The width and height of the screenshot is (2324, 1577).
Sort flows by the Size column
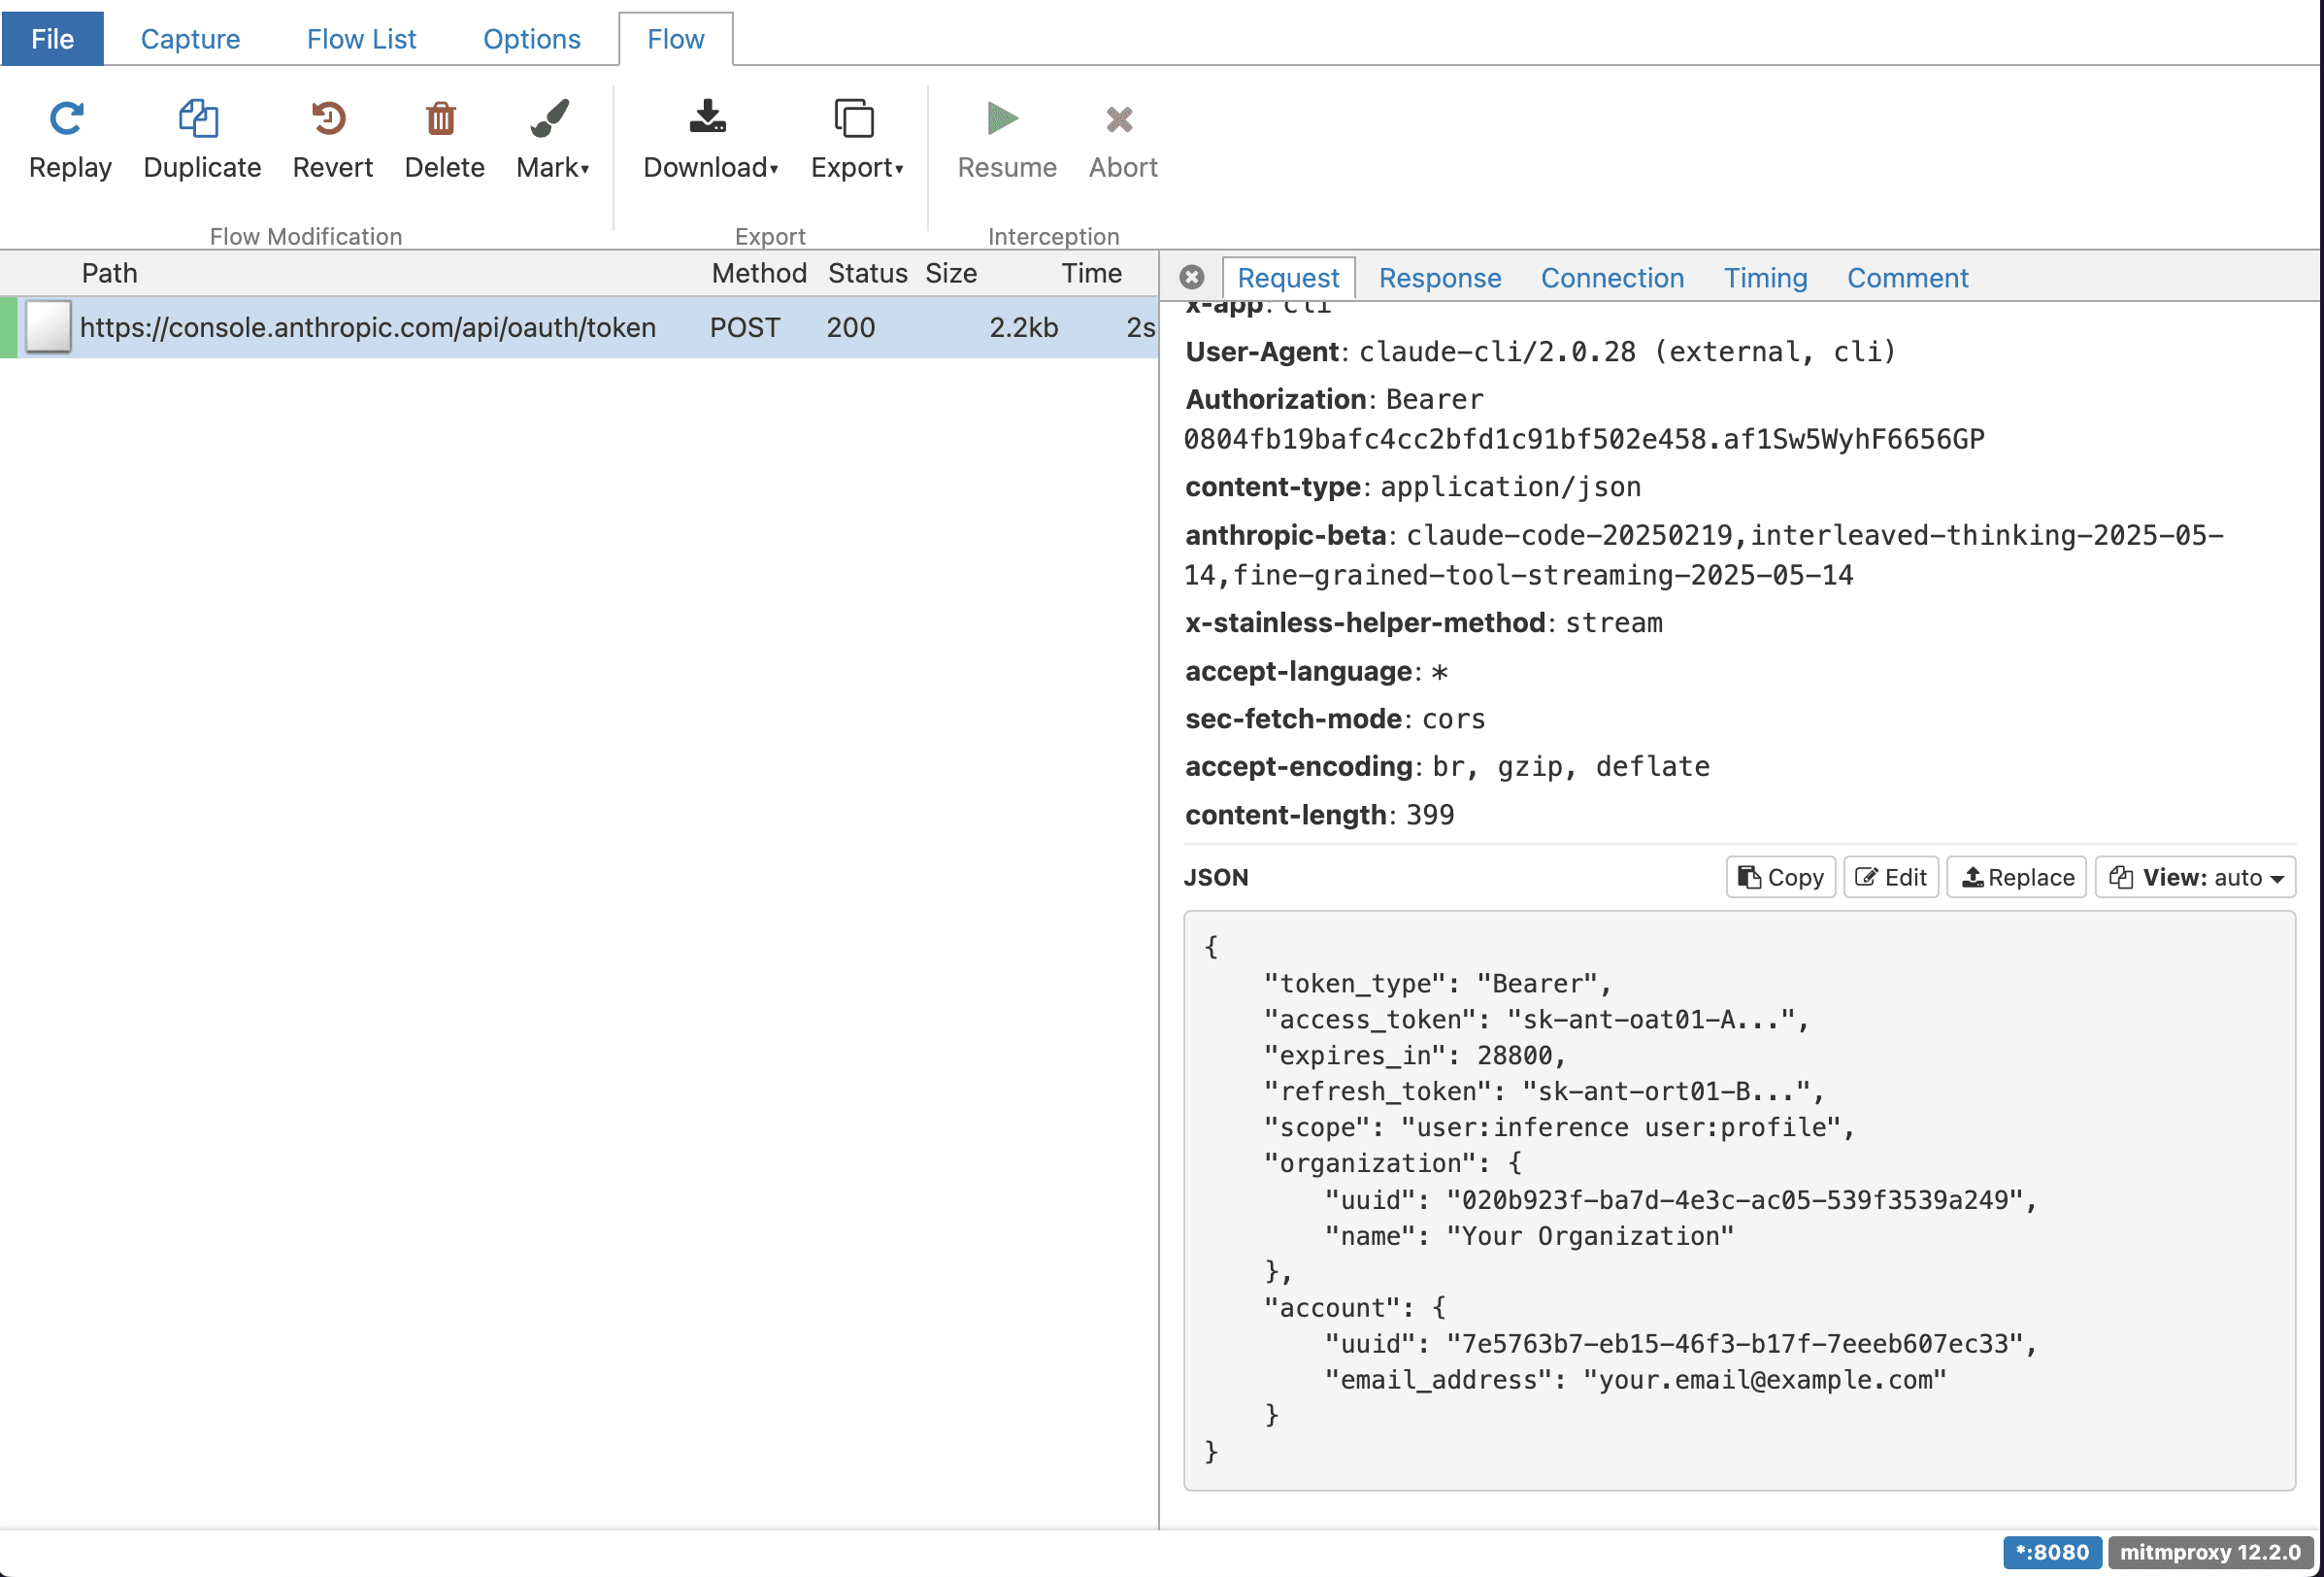(950, 273)
